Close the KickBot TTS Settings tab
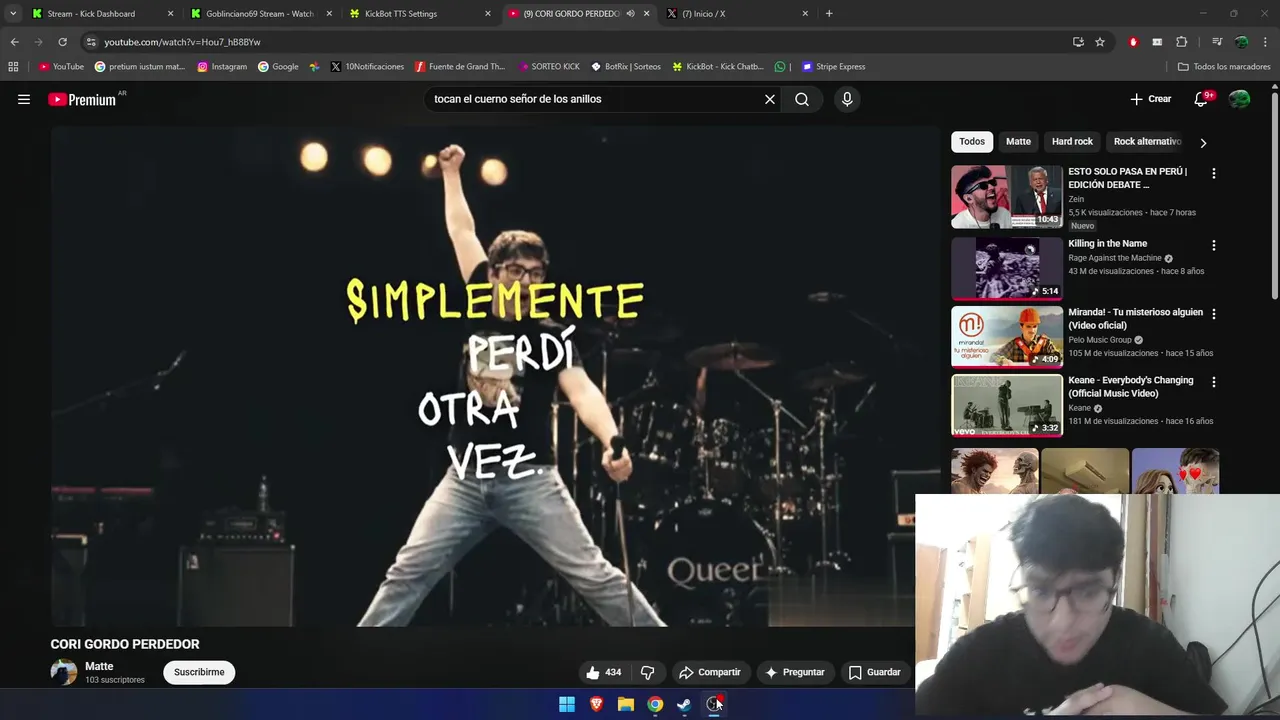Image resolution: width=1280 pixels, height=720 pixels. pyautogui.click(x=488, y=14)
